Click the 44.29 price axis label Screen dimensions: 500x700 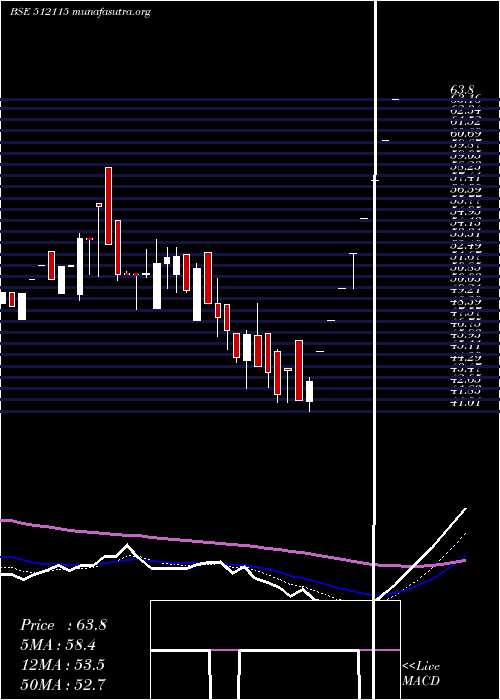(x=465, y=358)
